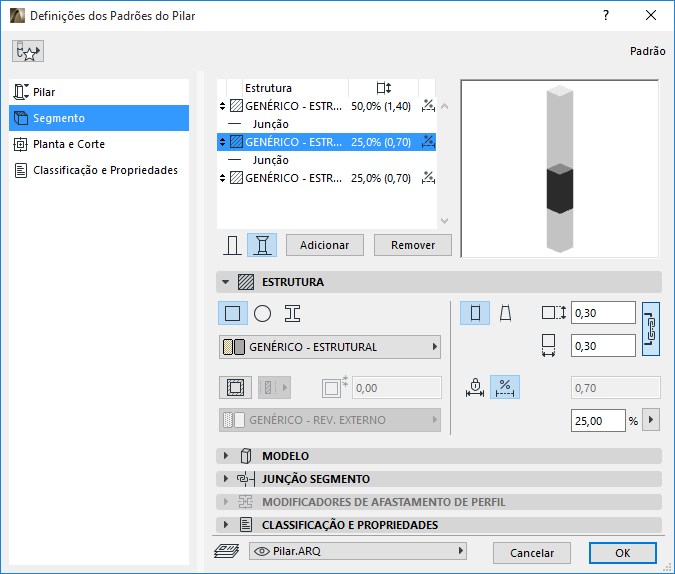Click the OK button
The image size is (675, 574).
coord(622,553)
